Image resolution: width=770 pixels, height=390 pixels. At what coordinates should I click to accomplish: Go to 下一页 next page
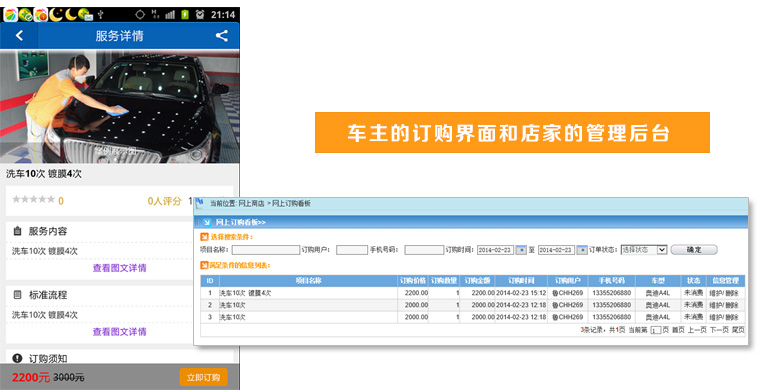pos(719,330)
